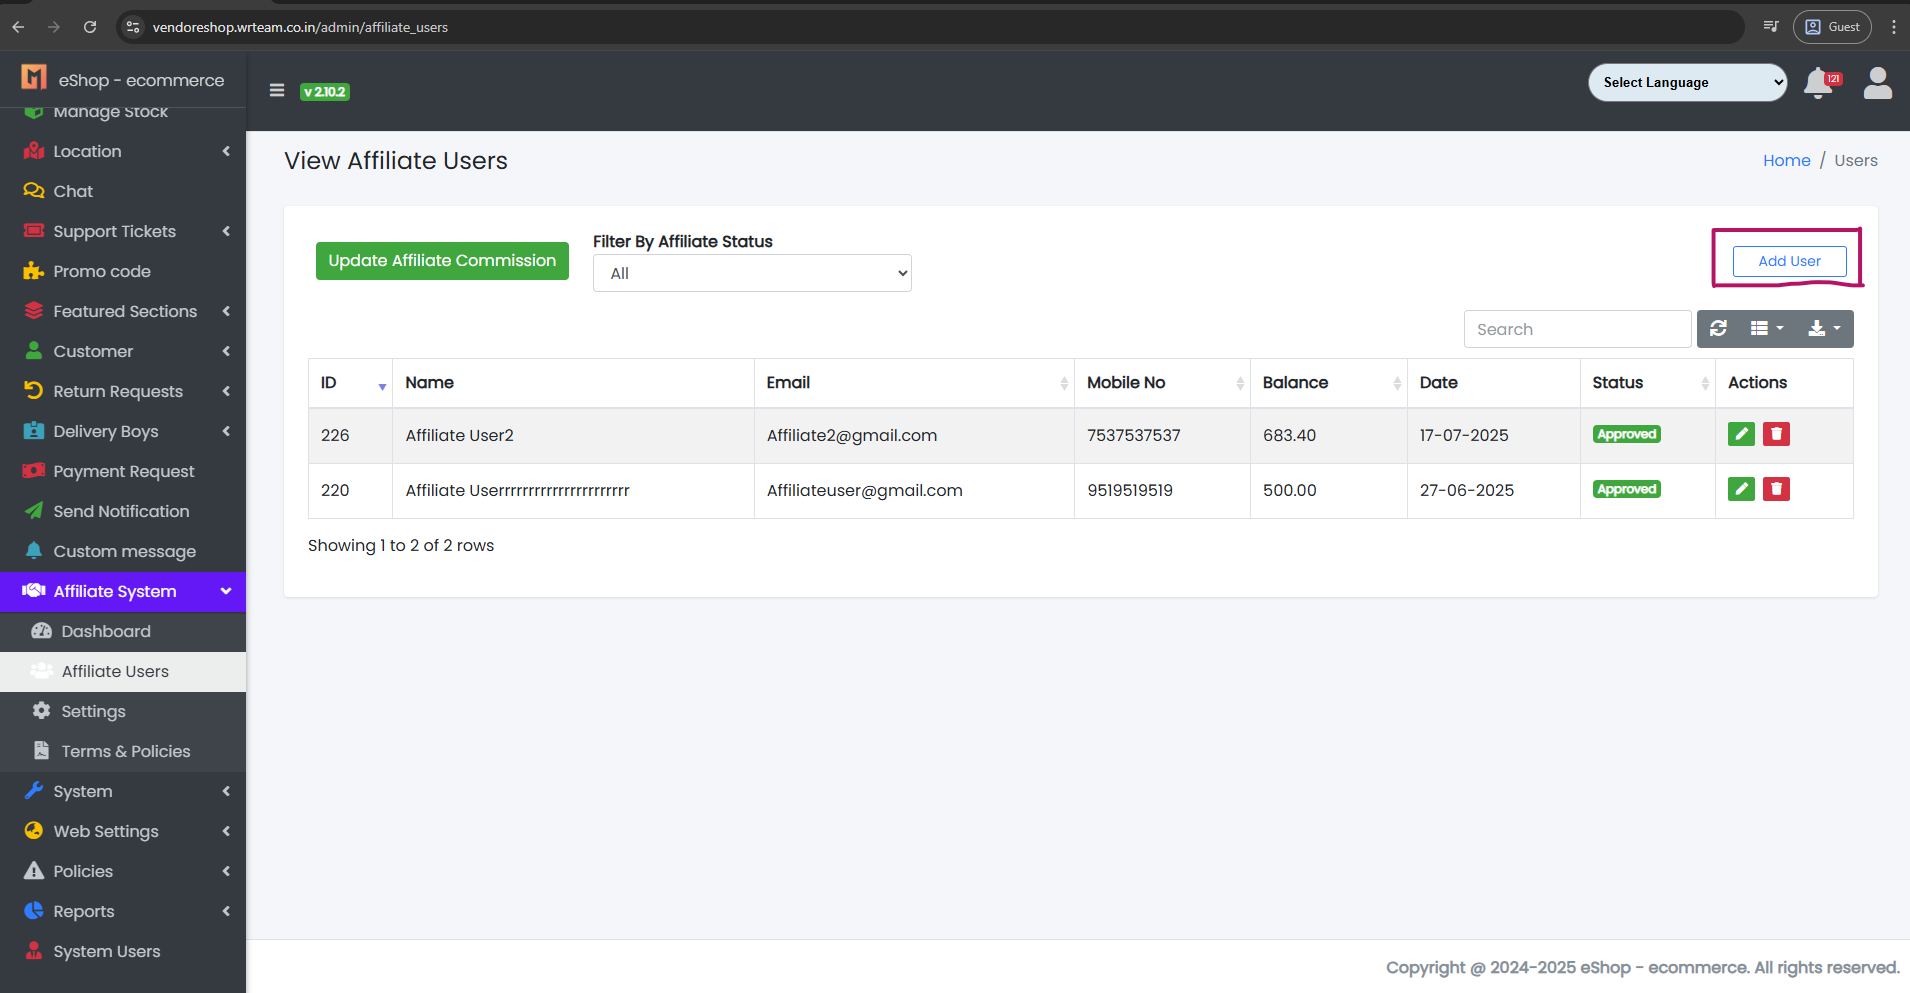Open the notifications bell icon

pyautogui.click(x=1819, y=83)
